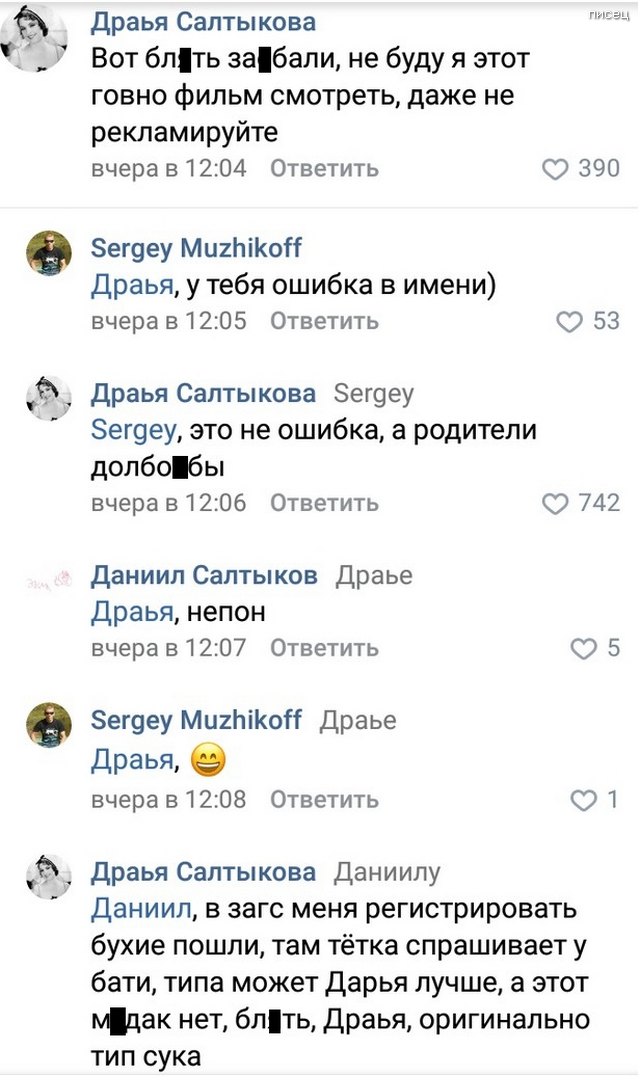Screen dimensions: 640x1077
Task: Click the 'Даниилу' reply-target label
Action: tap(387, 873)
